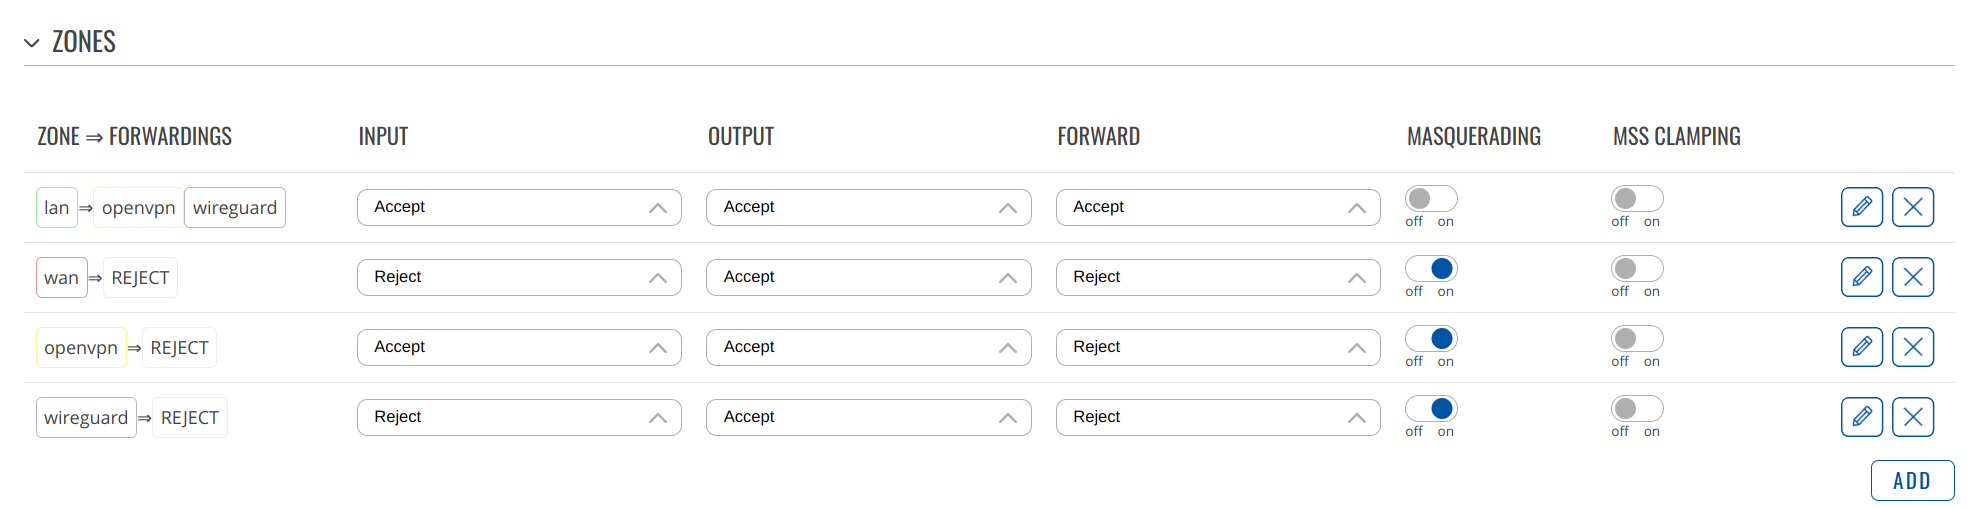Collapse the ZONES section
Screen dimensions: 1971x508
[x=32, y=42]
